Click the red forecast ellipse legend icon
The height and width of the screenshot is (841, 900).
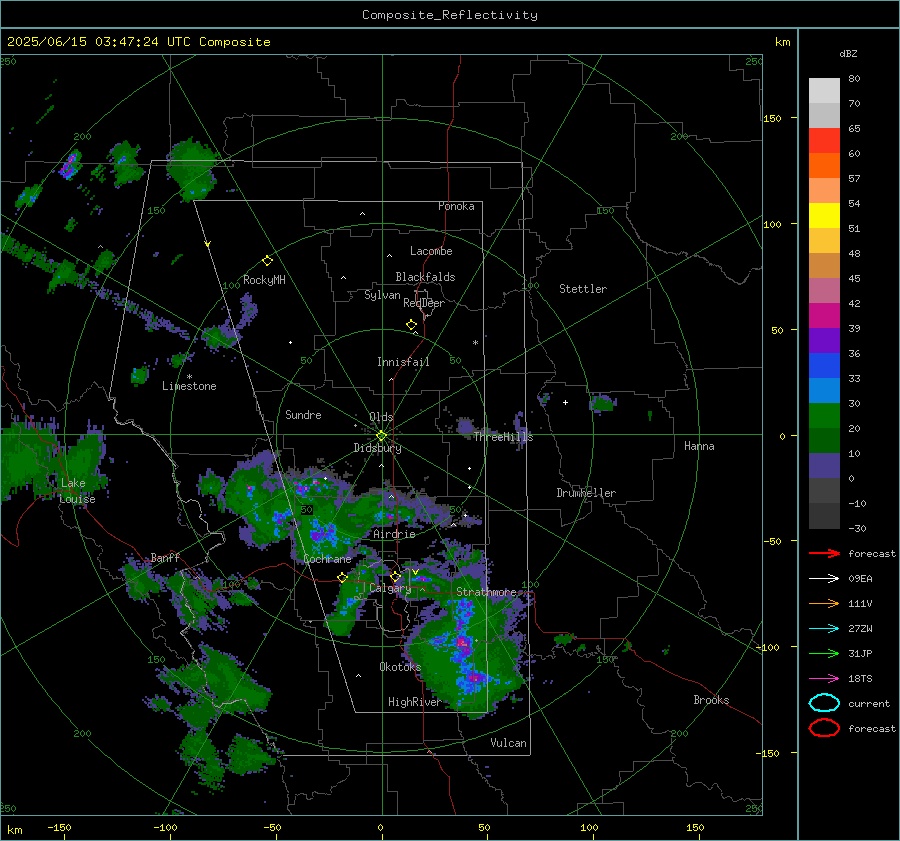click(x=824, y=728)
